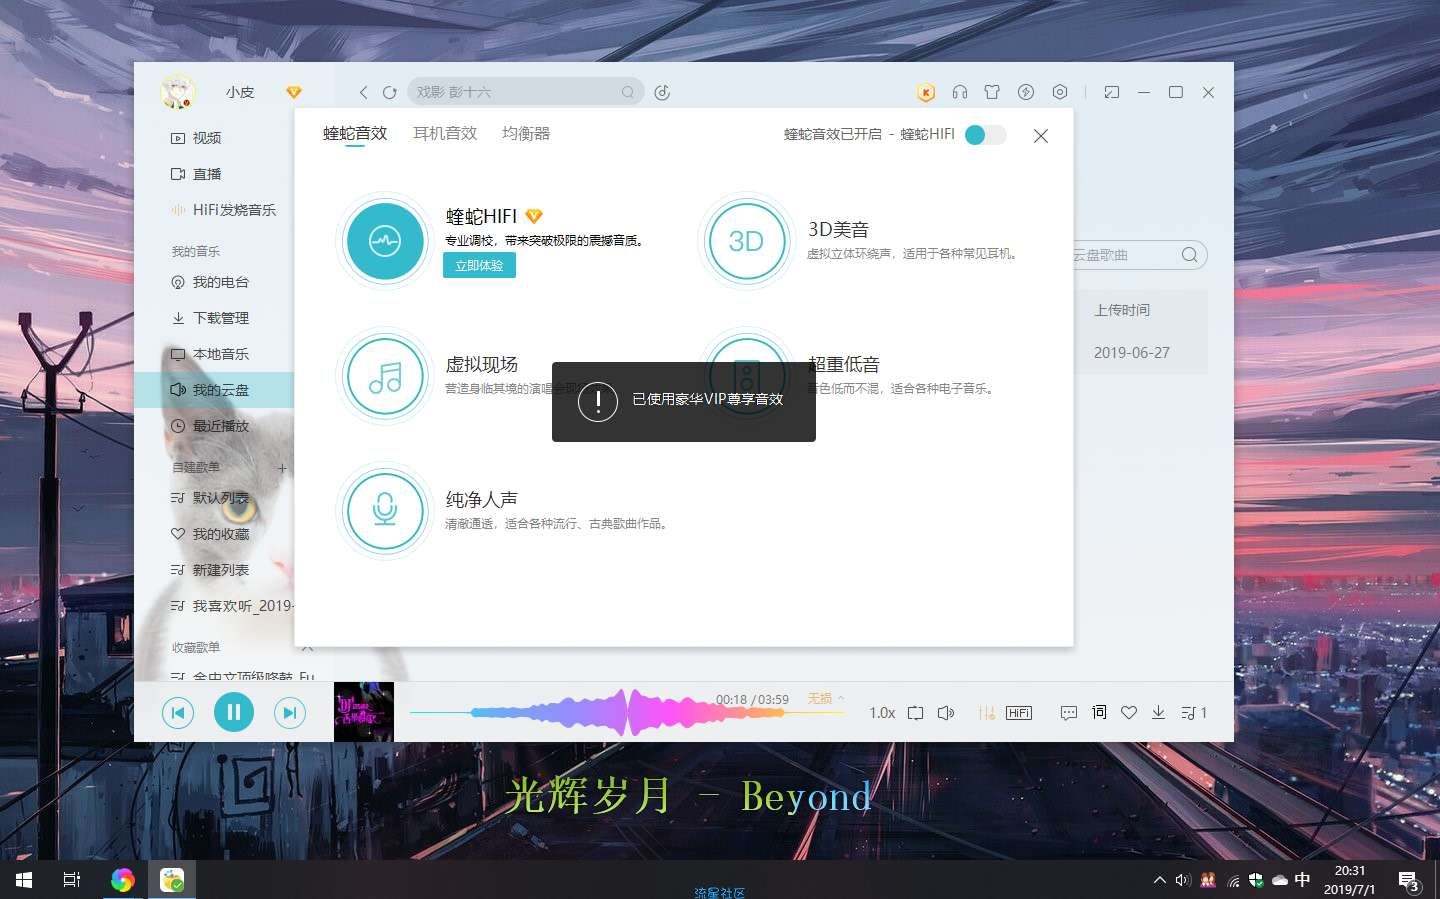Open the sound effect equalizer icon in player bar
1440x899 pixels.
coord(987,713)
